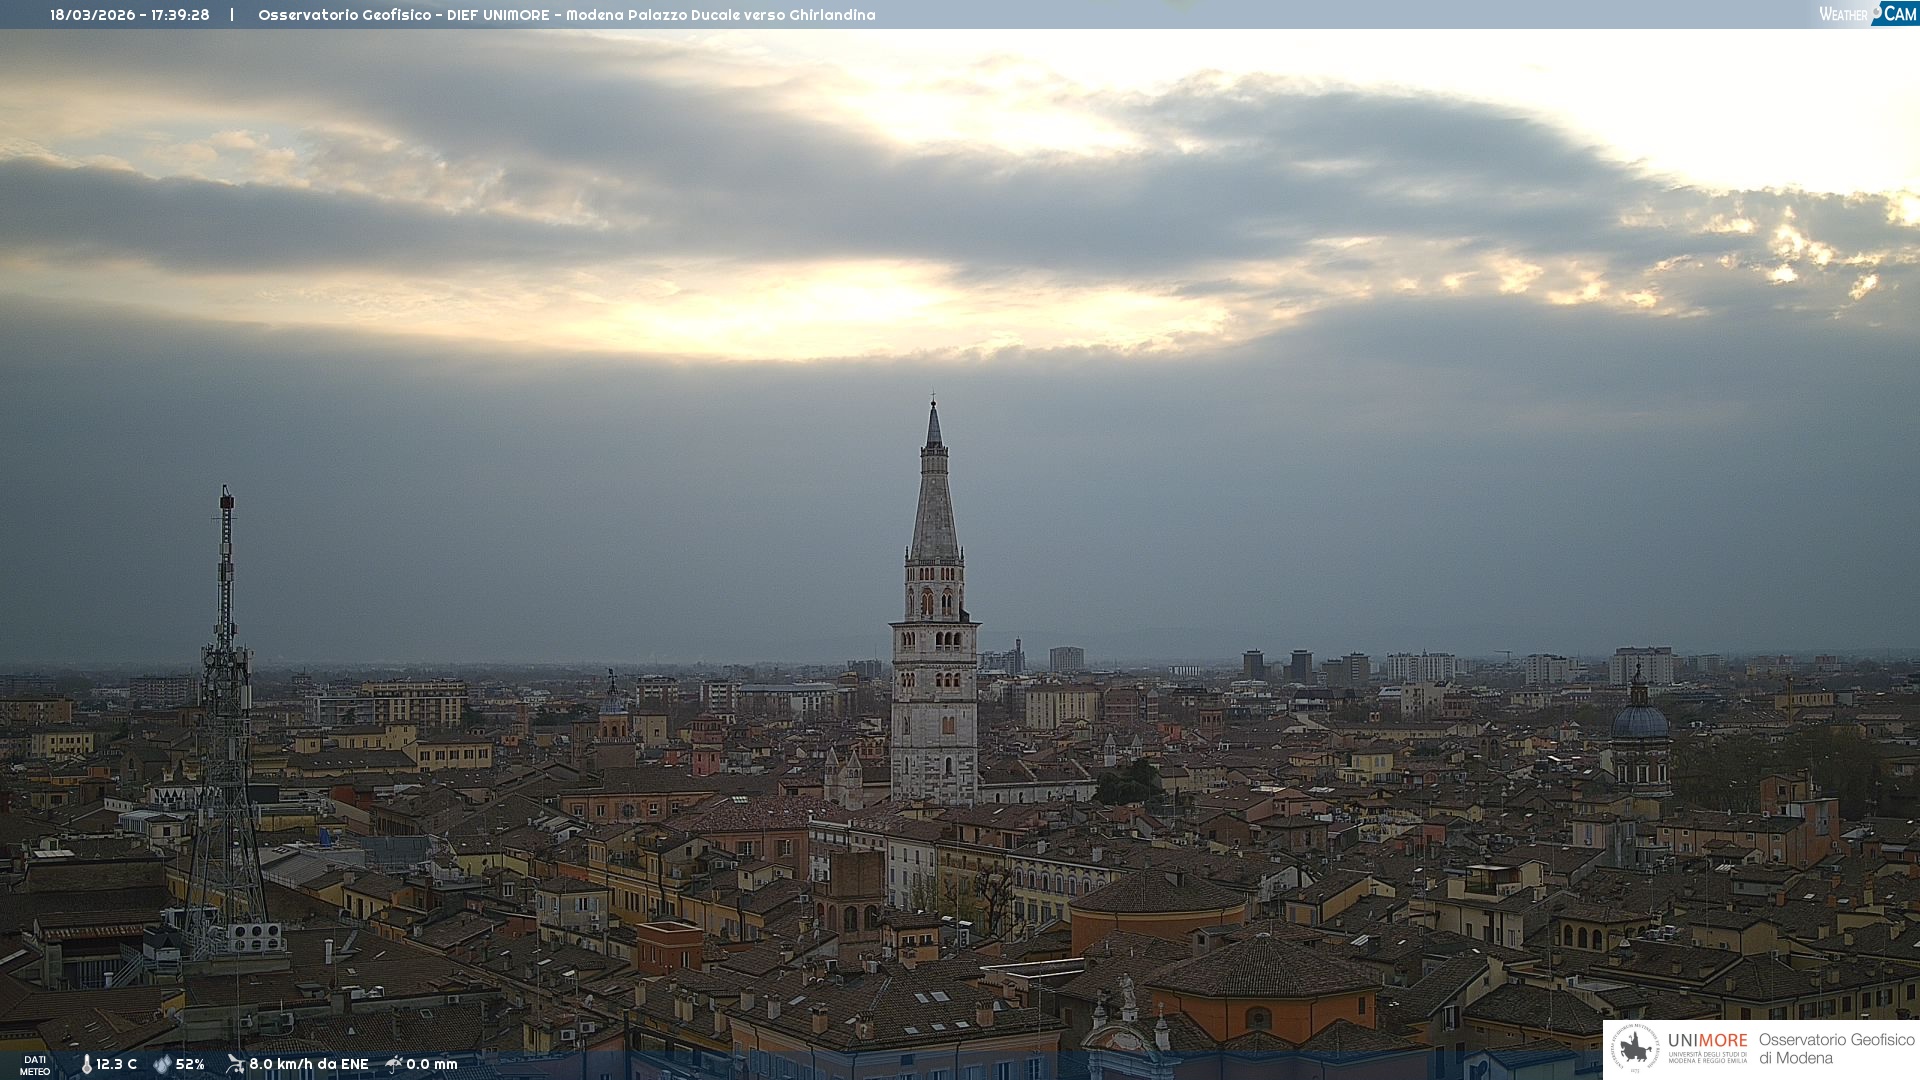Click the 52% humidity value
Viewport: 1920px width, 1080px height.
(190, 1064)
